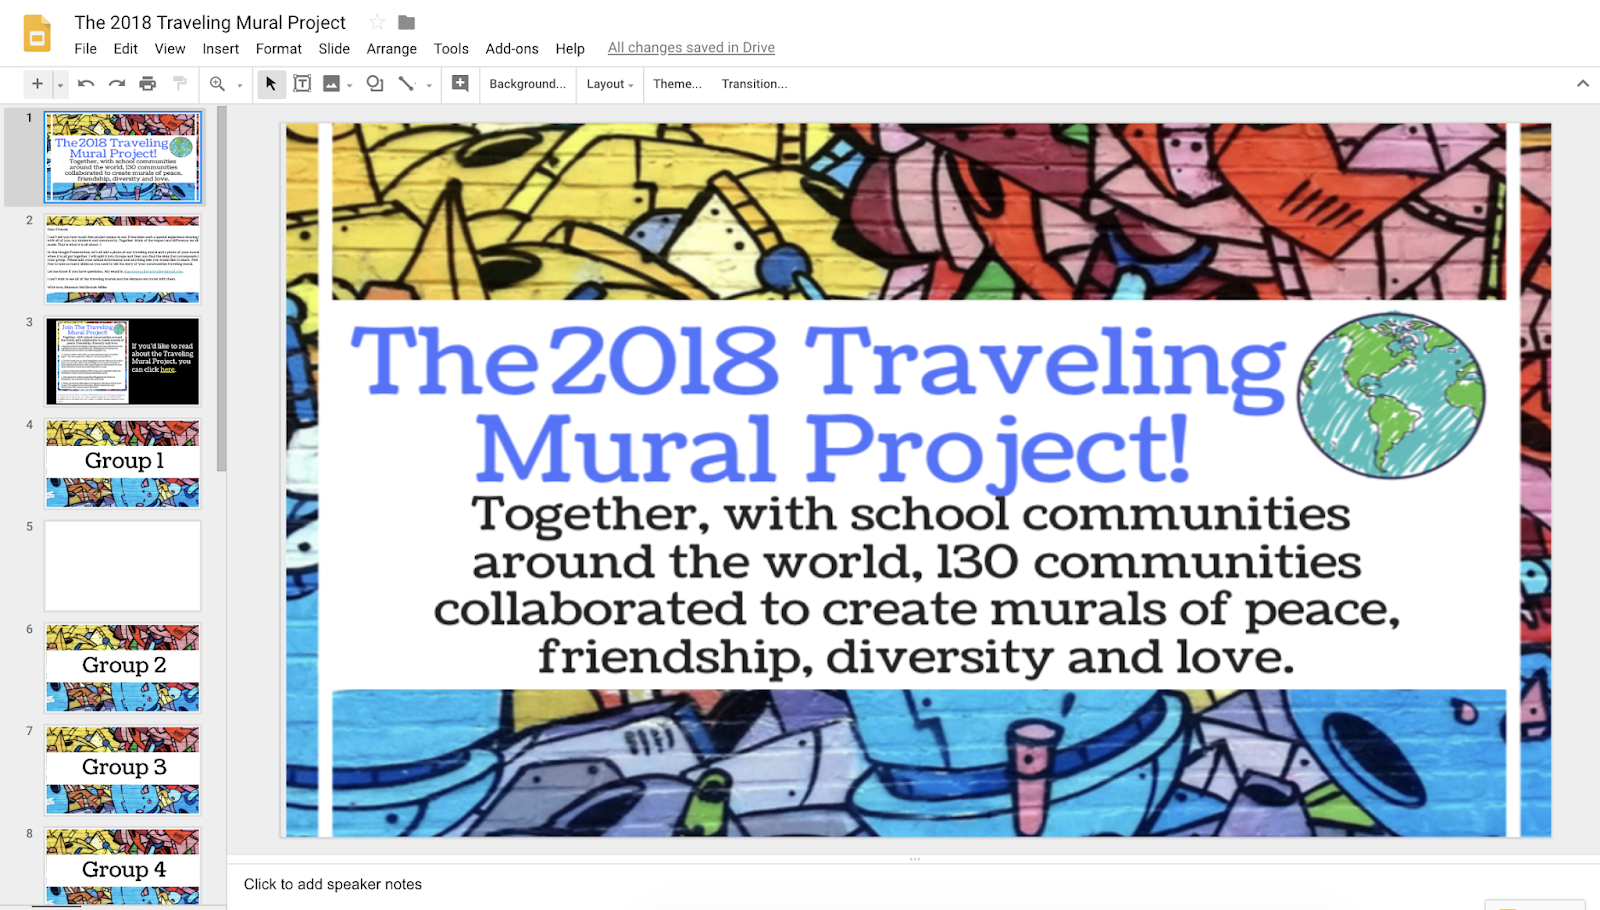Click the filmstrip vertical scrollbar
This screenshot has width=1600, height=910.
(222, 288)
